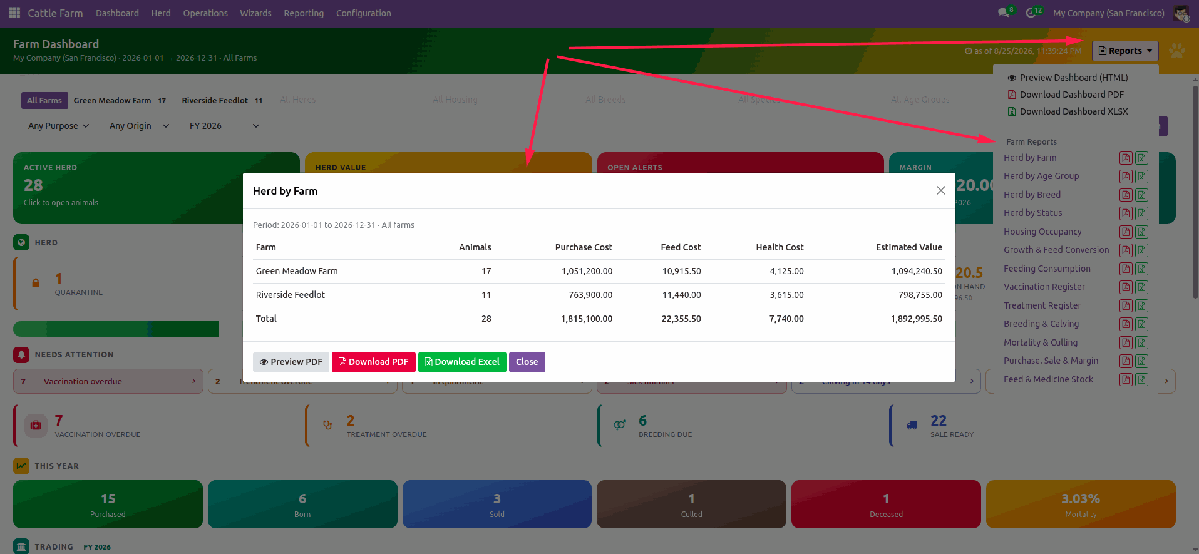Open the Configuration menu

point(363,13)
